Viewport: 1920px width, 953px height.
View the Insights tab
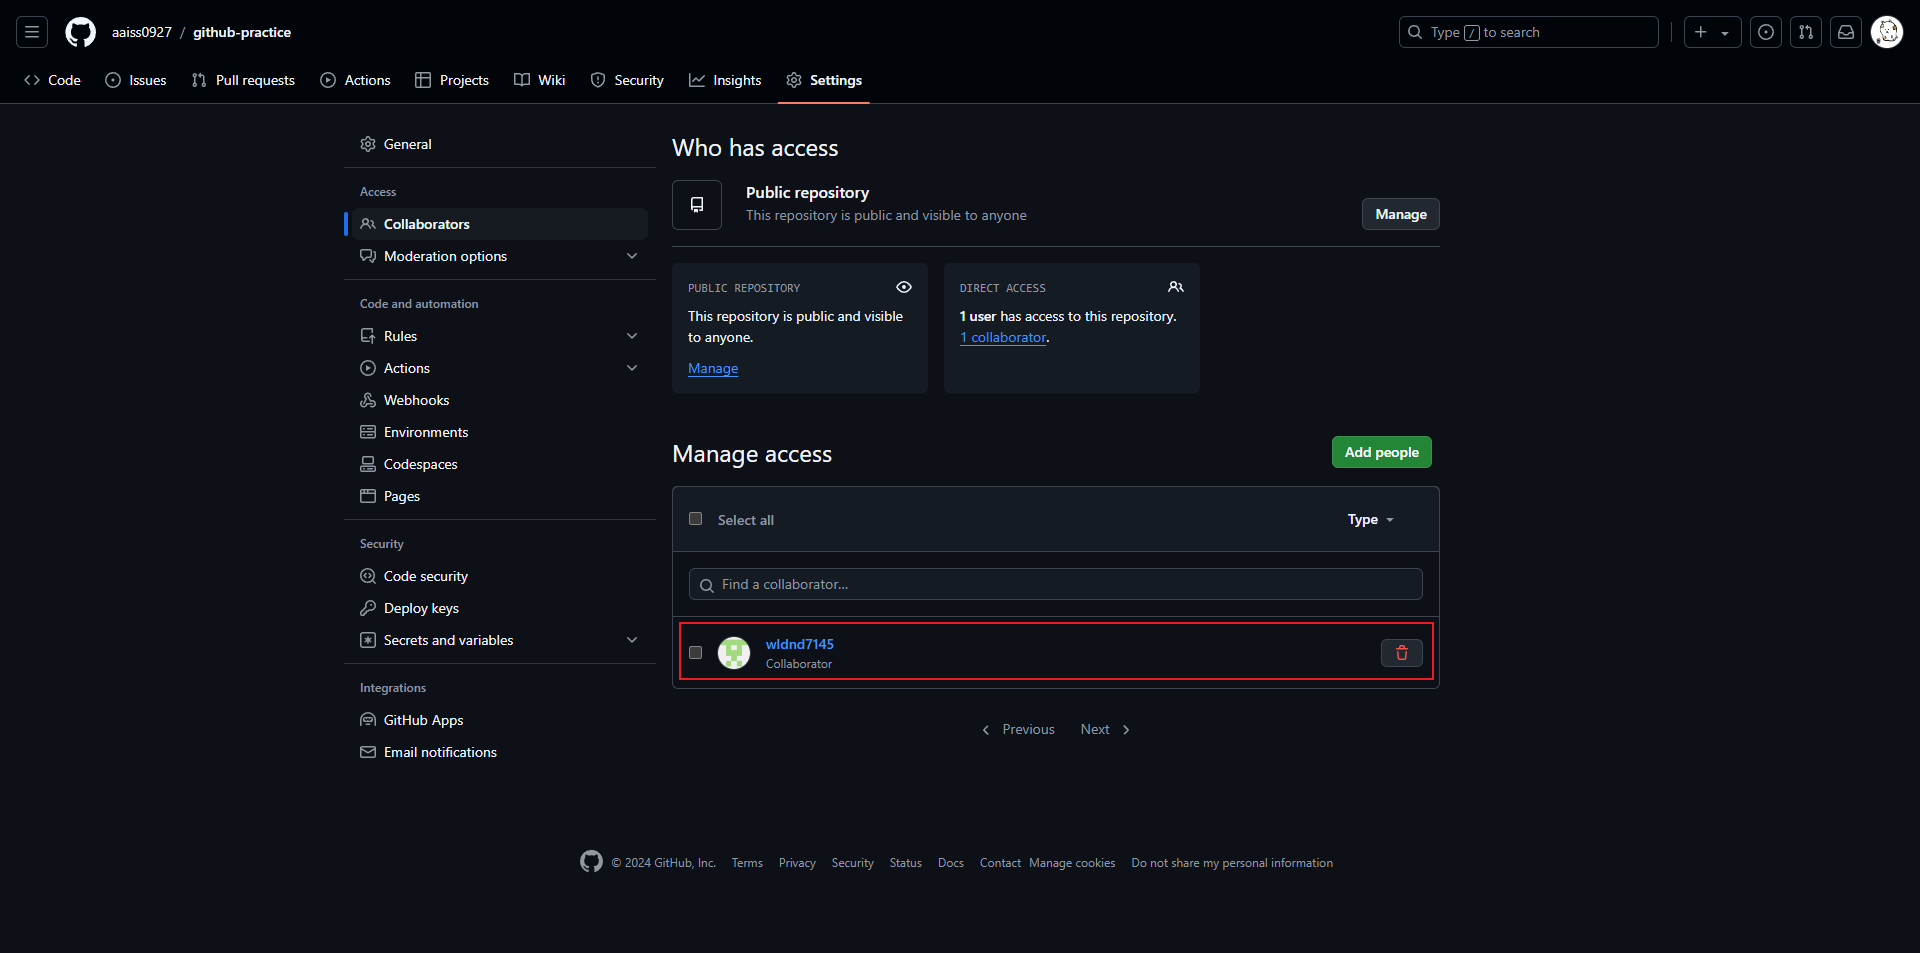click(725, 80)
